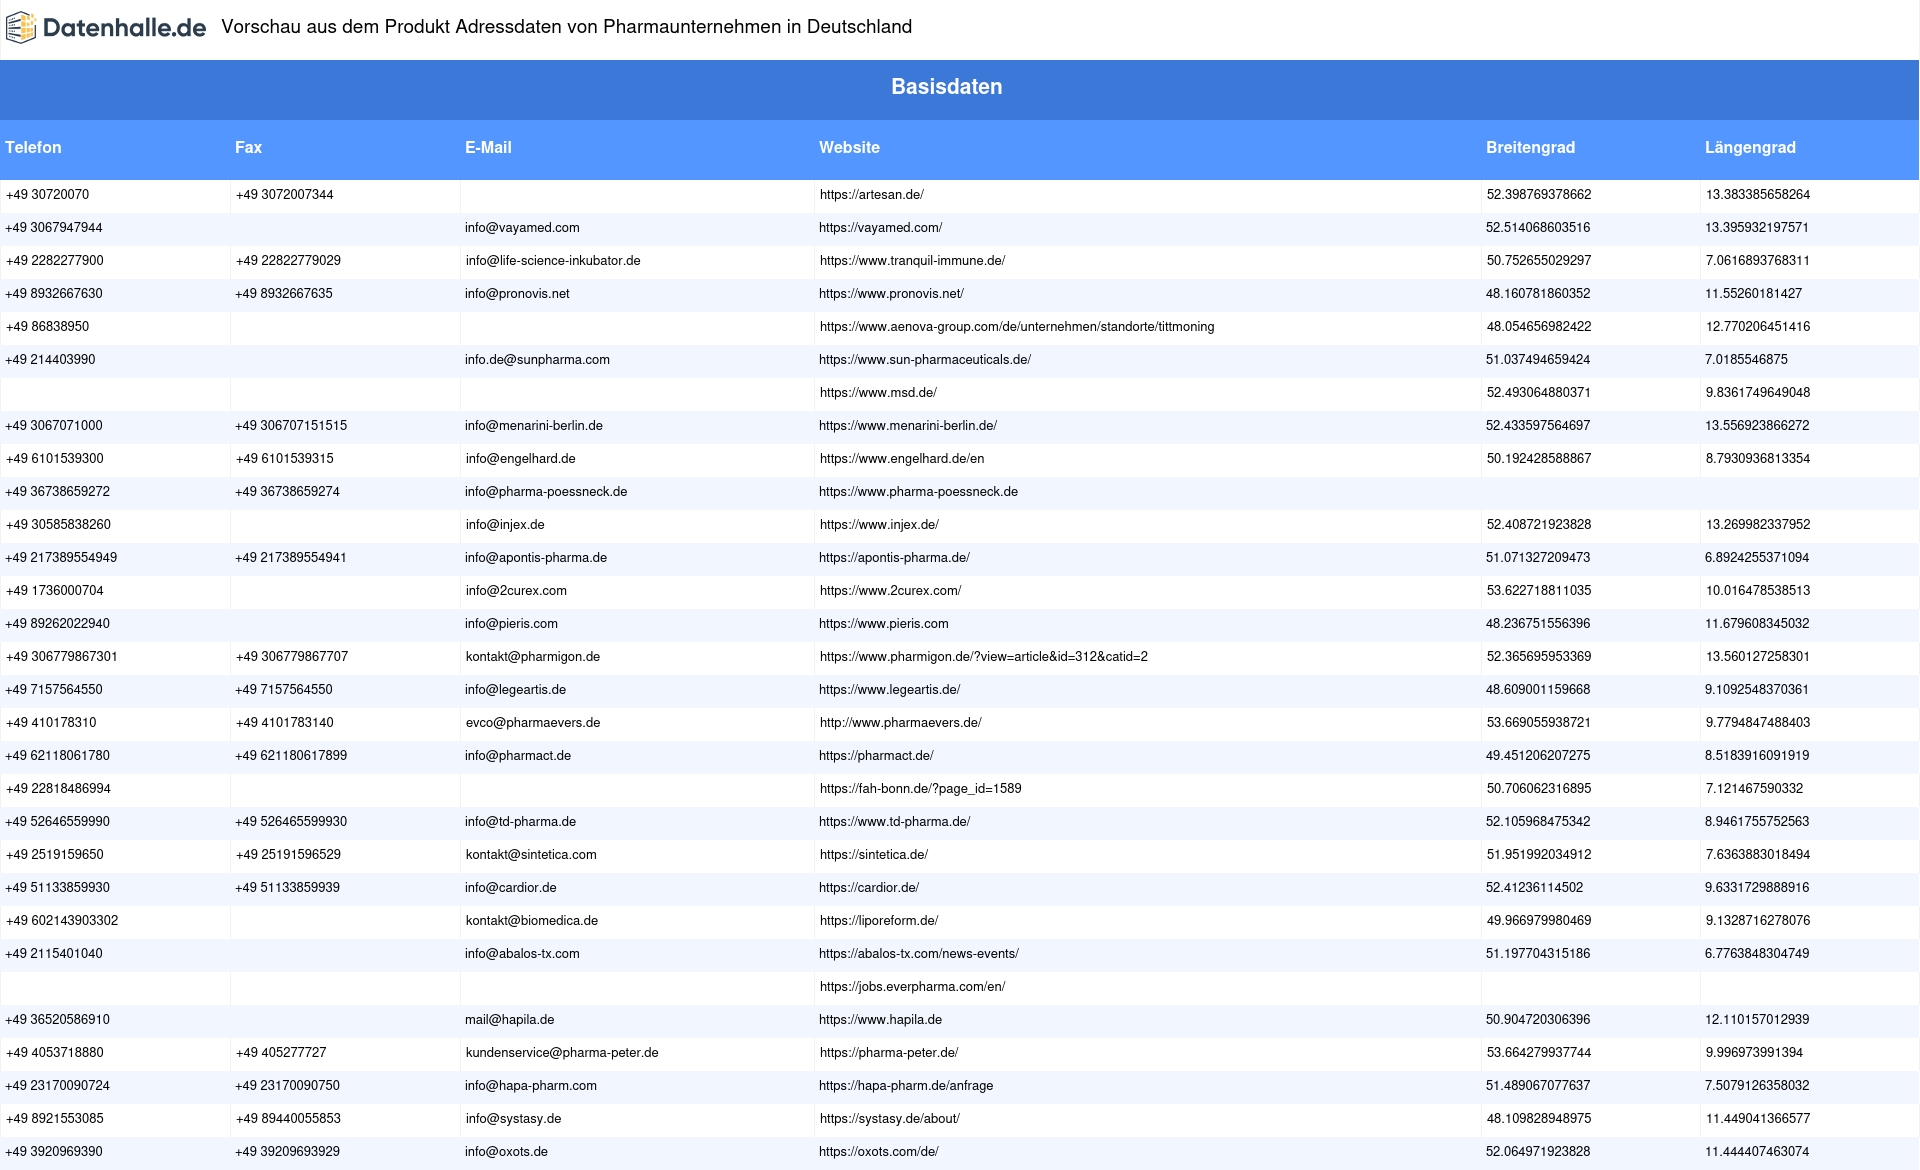The width and height of the screenshot is (1920, 1170).
Task: Click the Datenhalle.de brand name
Action: click(125, 28)
